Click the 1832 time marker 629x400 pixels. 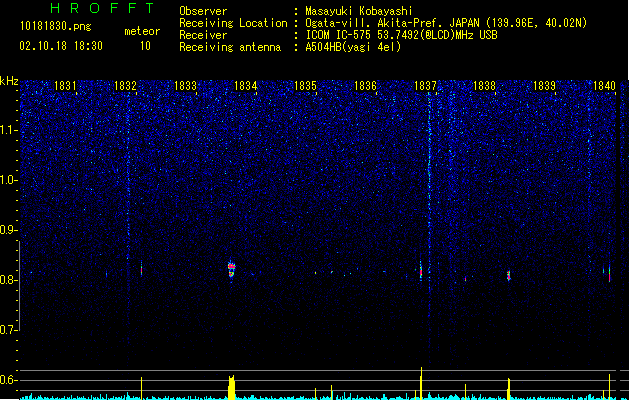click(125, 86)
